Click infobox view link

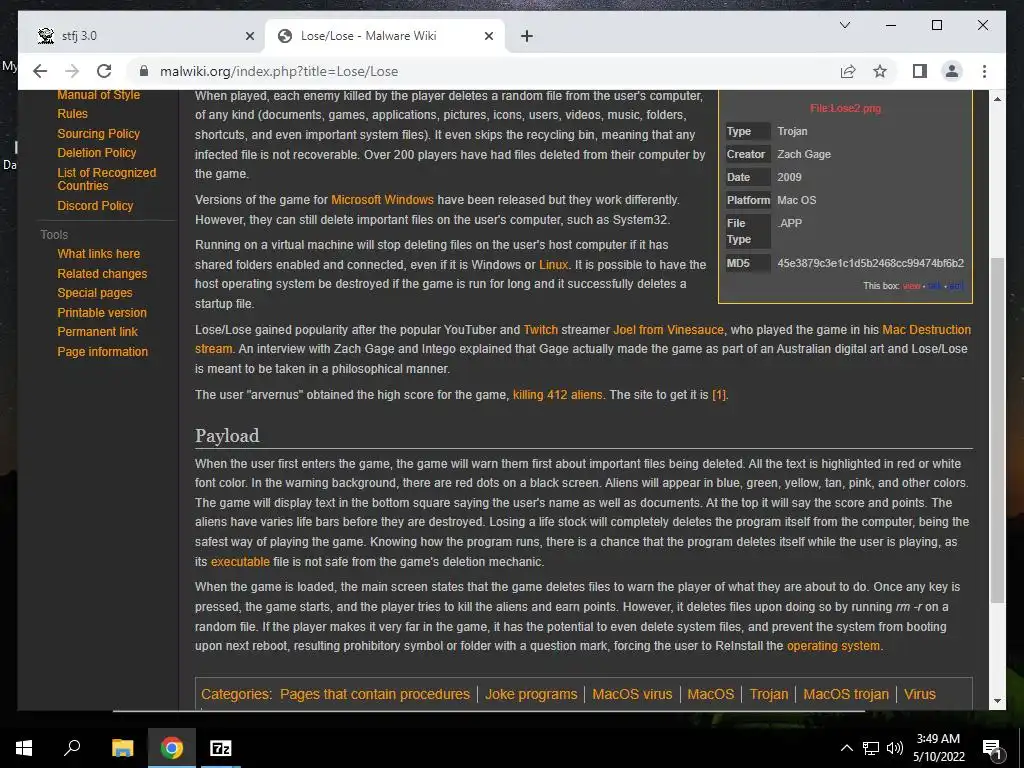(x=912, y=286)
